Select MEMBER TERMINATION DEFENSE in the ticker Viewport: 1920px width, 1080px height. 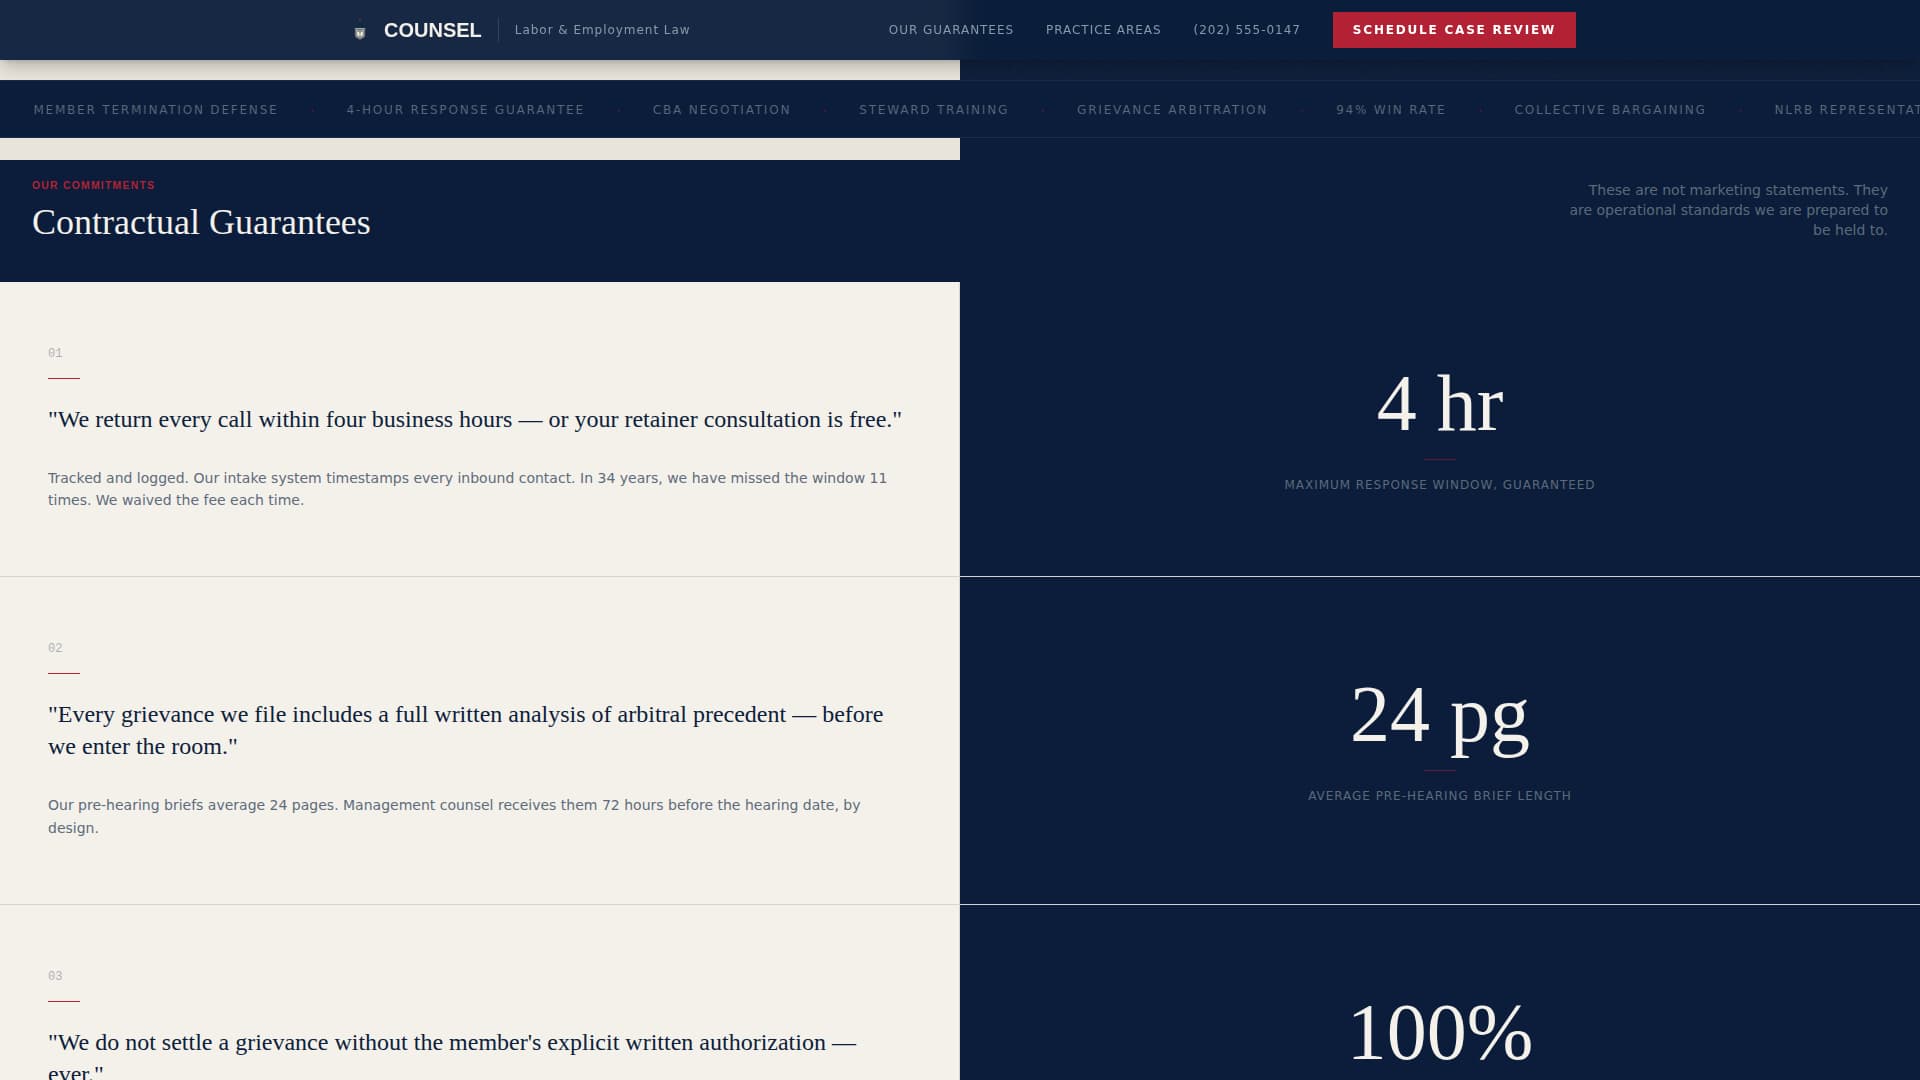pos(156,110)
